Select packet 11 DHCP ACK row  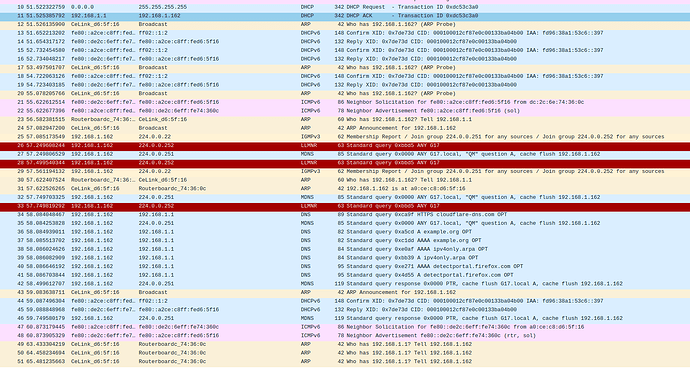345,16
